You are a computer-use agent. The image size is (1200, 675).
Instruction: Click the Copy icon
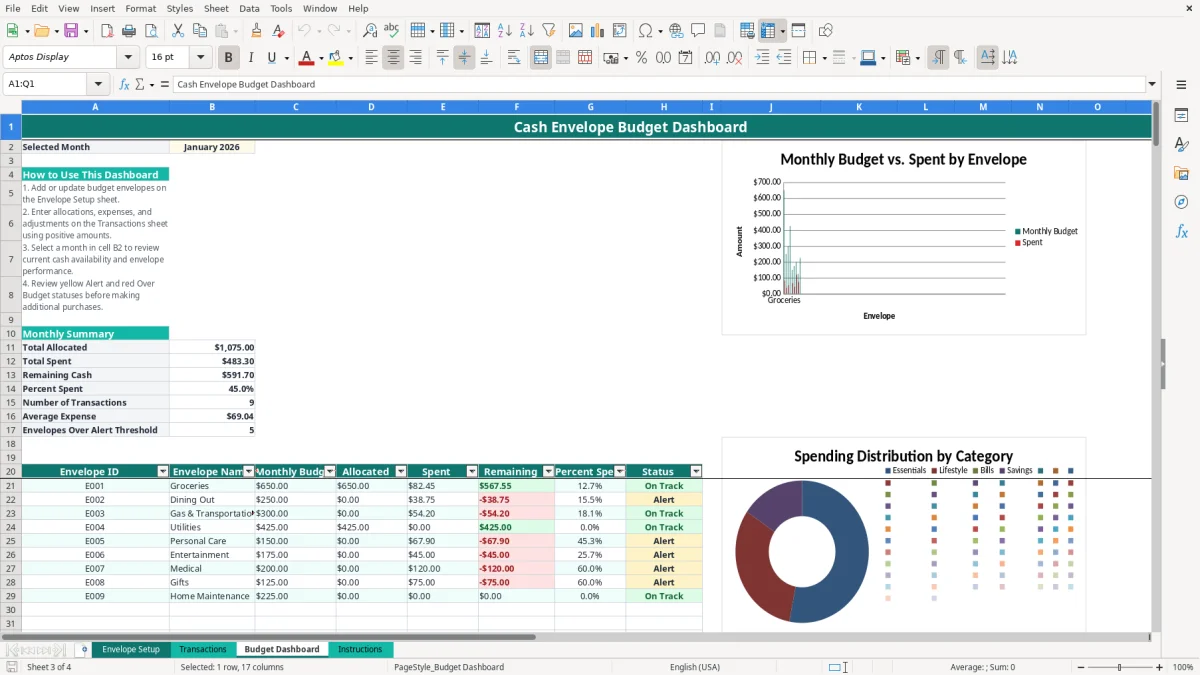click(200, 31)
